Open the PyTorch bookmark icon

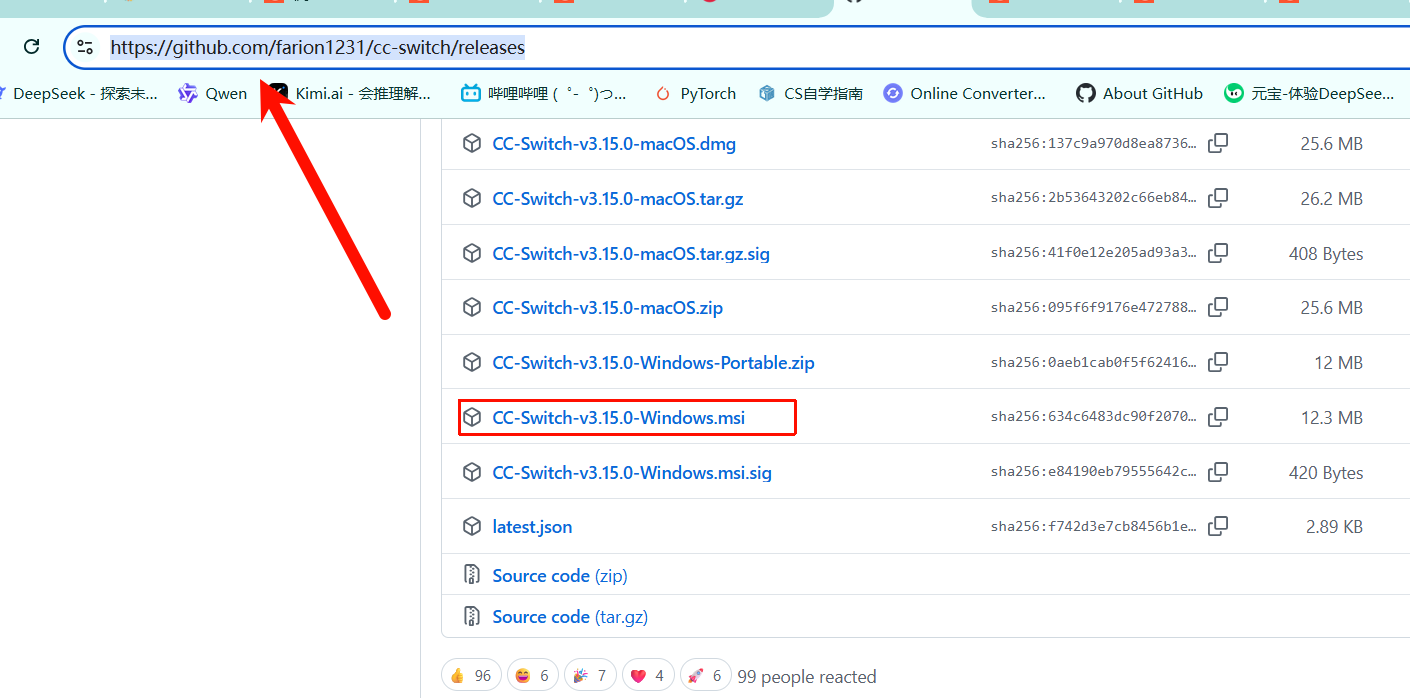[663, 93]
